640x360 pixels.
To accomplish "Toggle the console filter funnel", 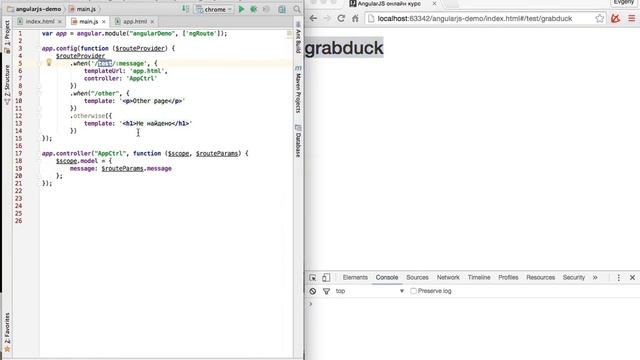I will [x=326, y=291].
